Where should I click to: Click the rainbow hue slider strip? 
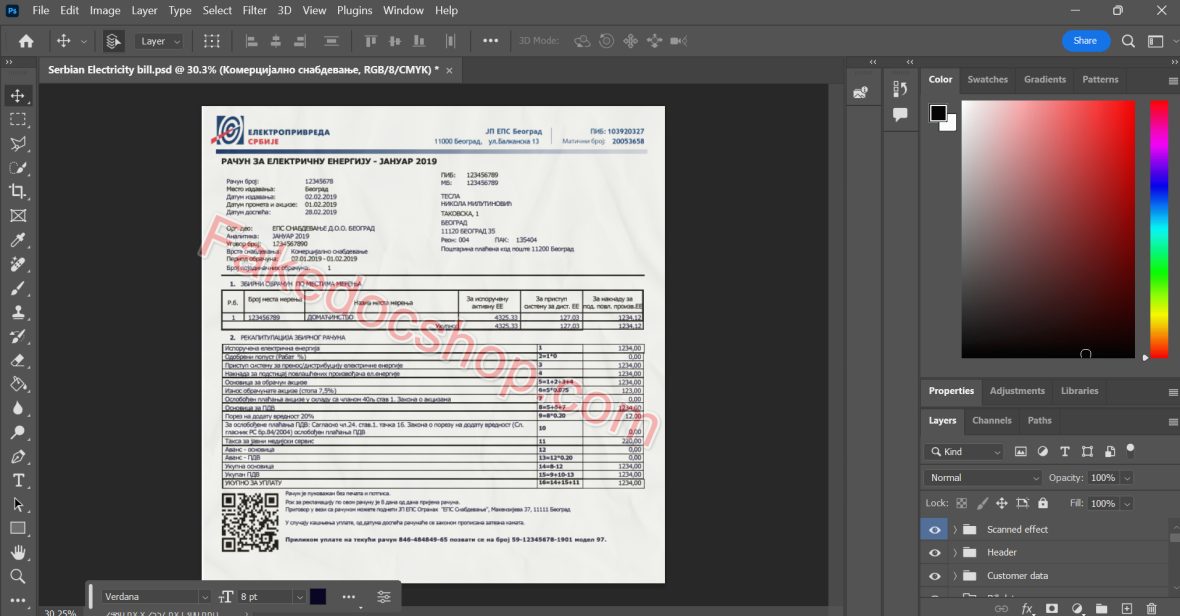[x=1158, y=229]
